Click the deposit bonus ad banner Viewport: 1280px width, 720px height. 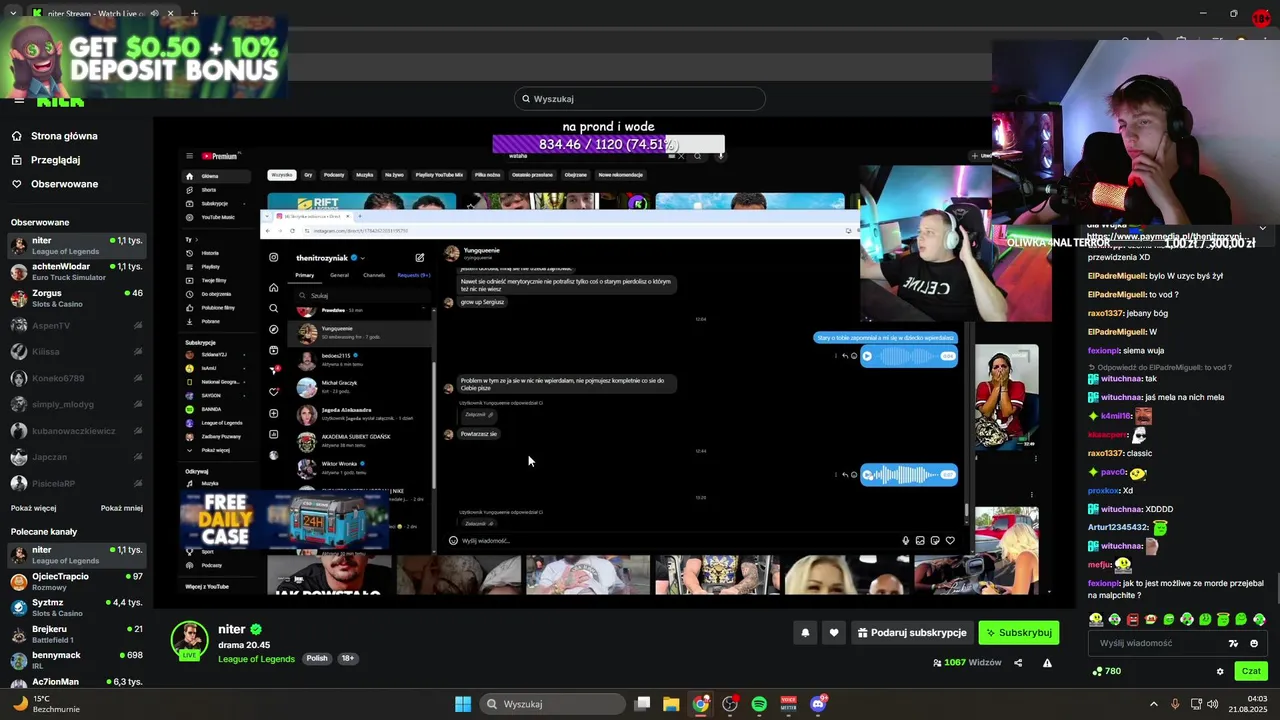tap(144, 58)
